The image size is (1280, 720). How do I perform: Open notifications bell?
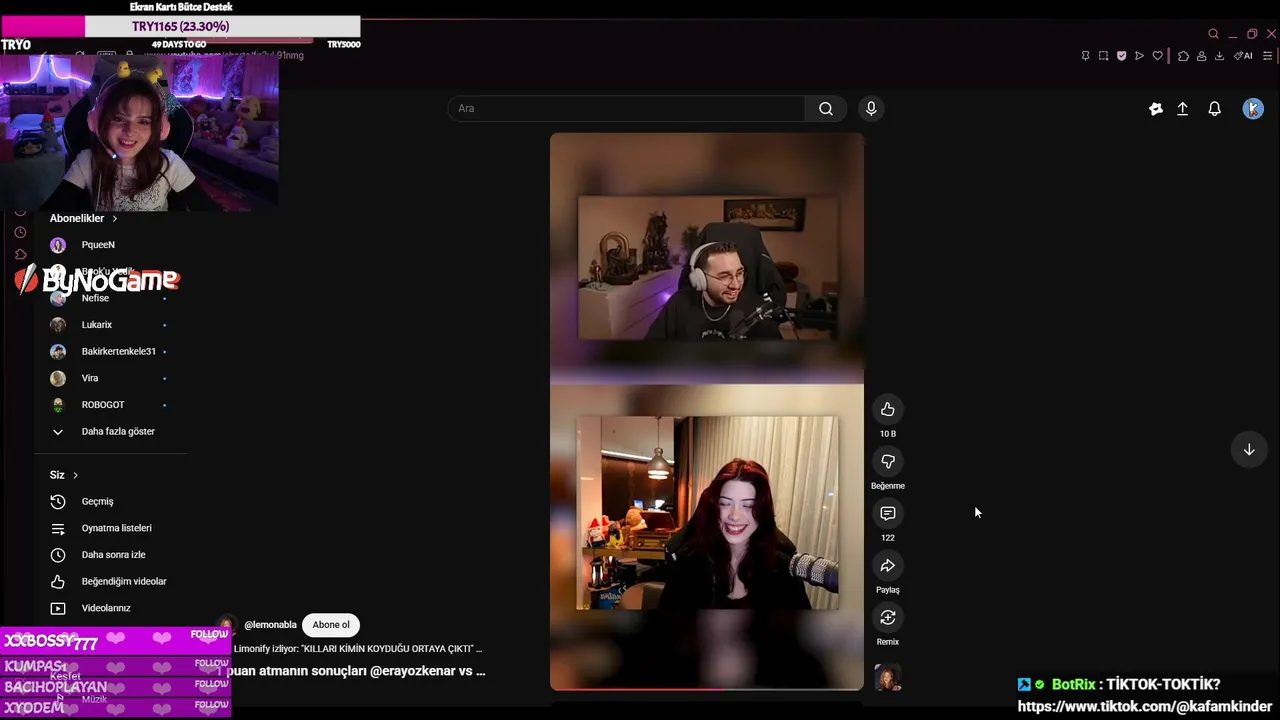(x=1214, y=109)
